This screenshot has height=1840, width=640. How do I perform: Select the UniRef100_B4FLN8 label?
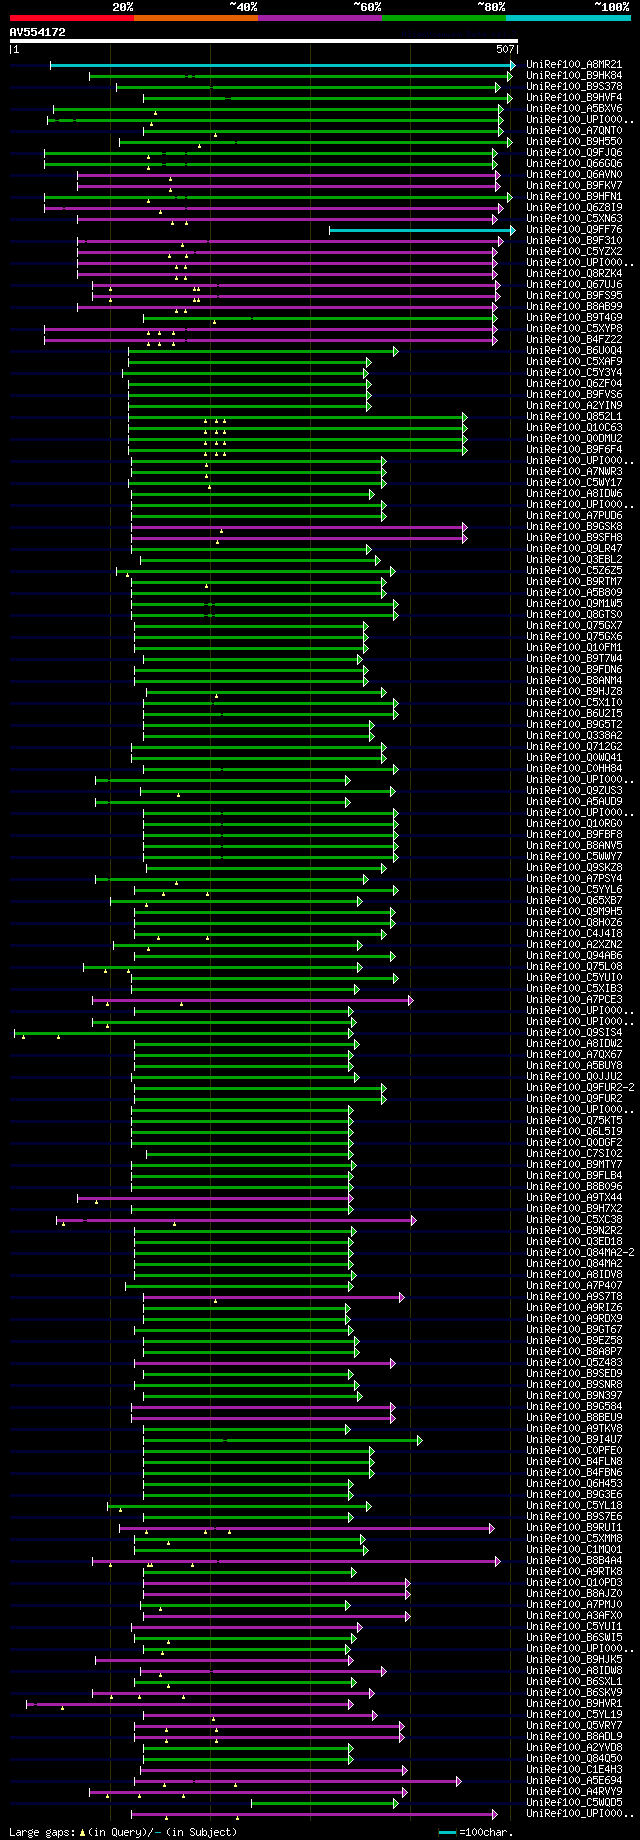click(574, 1462)
